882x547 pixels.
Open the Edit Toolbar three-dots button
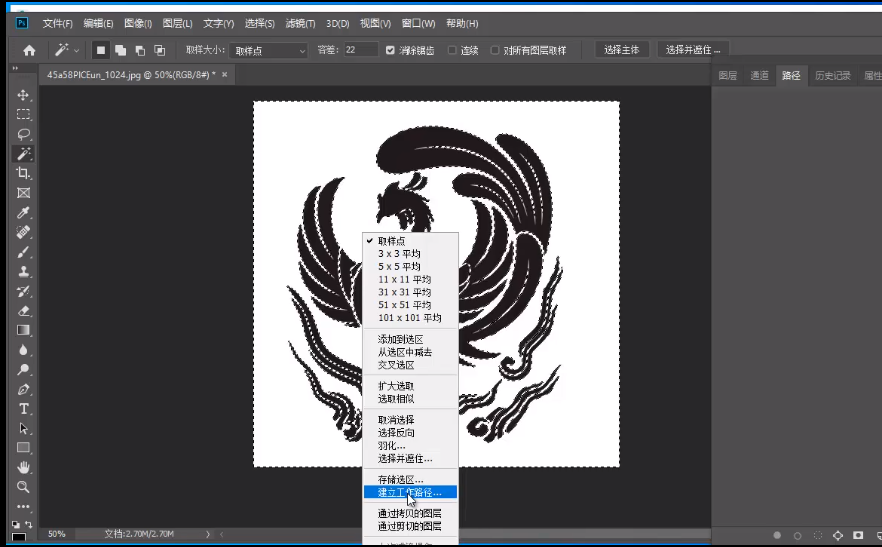(x=23, y=506)
